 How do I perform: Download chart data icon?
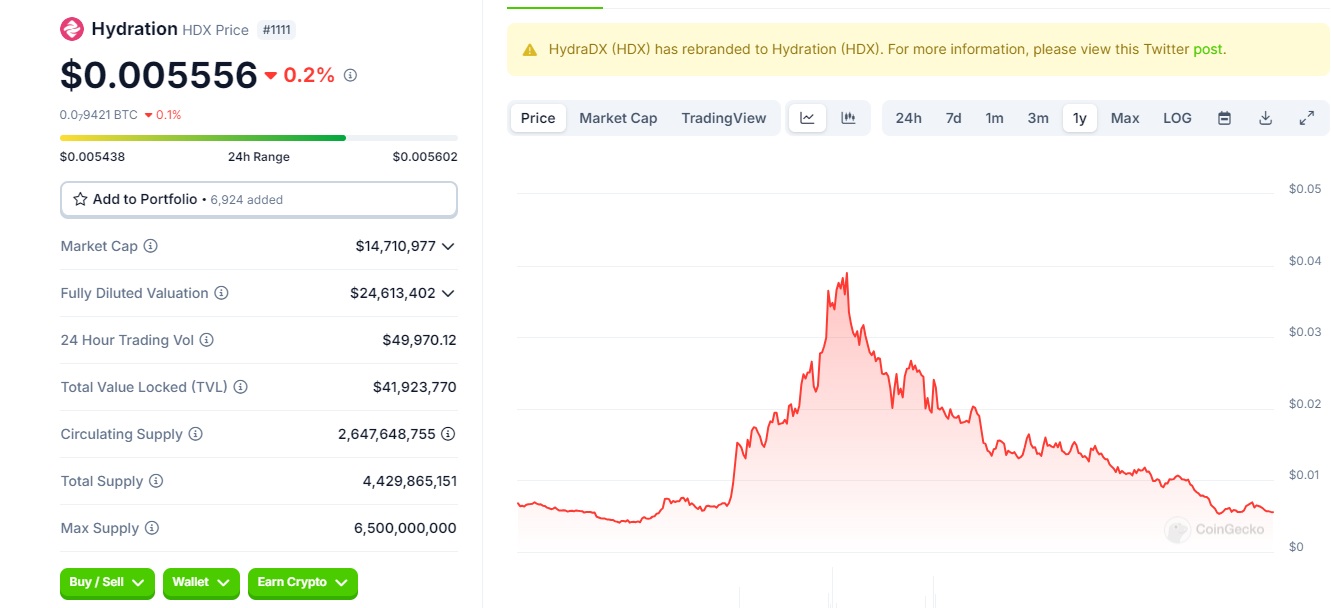1265,118
